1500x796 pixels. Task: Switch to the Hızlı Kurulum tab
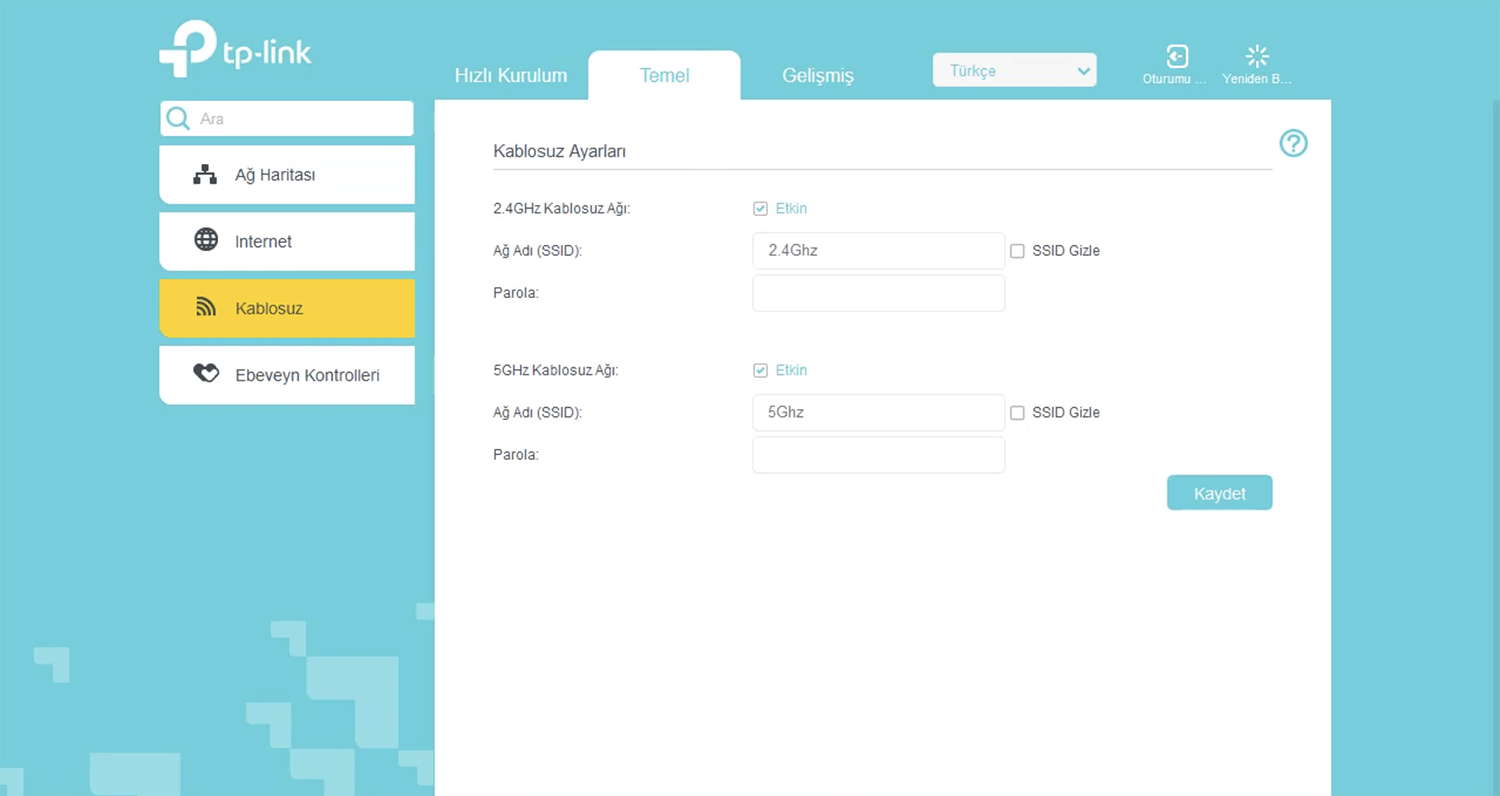pos(510,76)
